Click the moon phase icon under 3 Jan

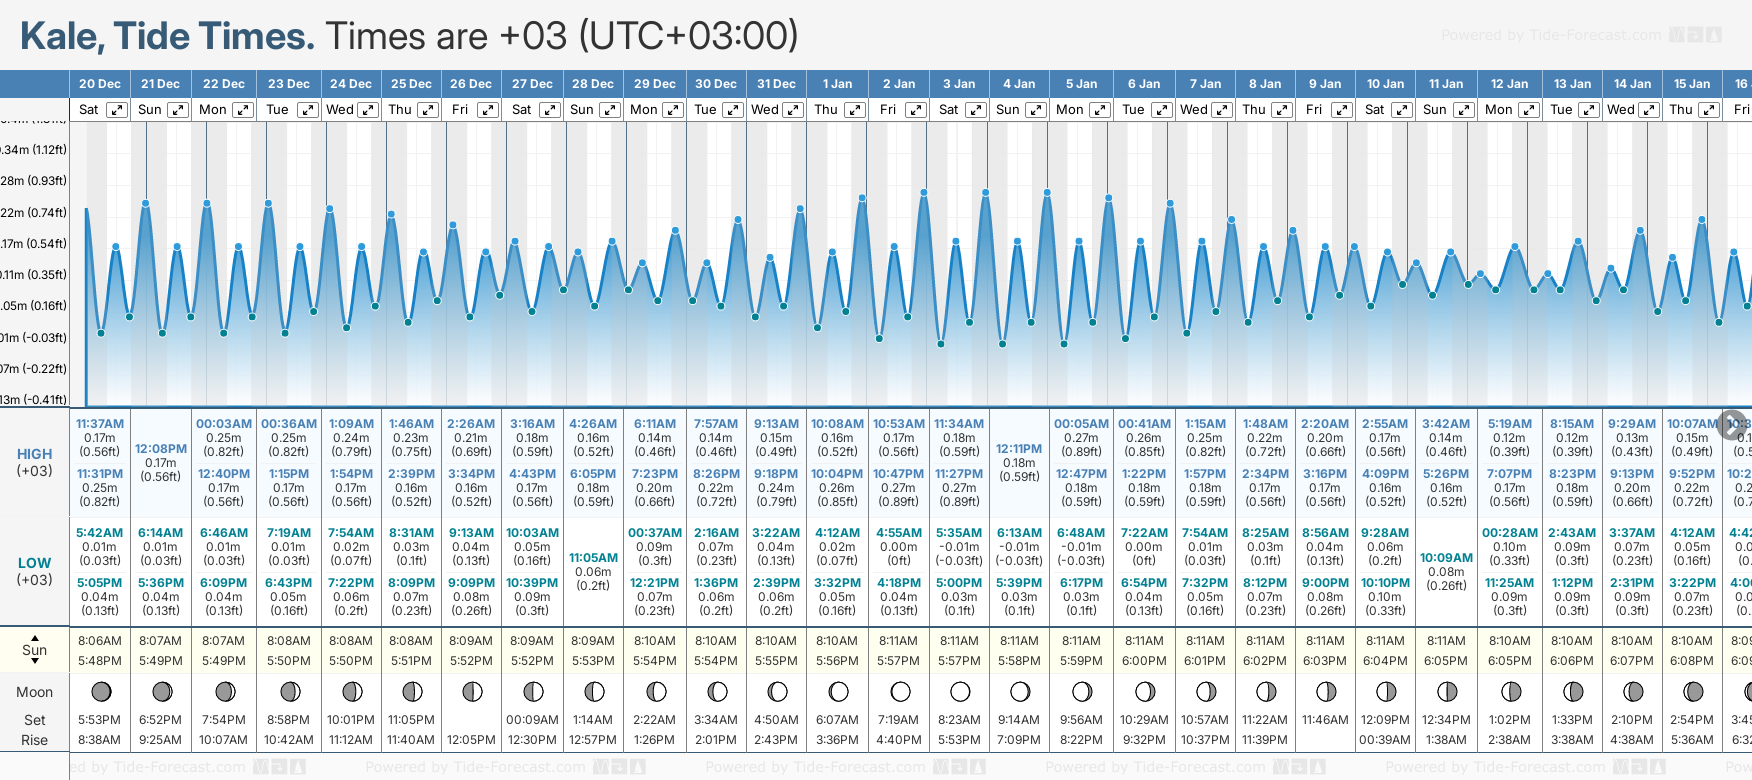coord(960,691)
